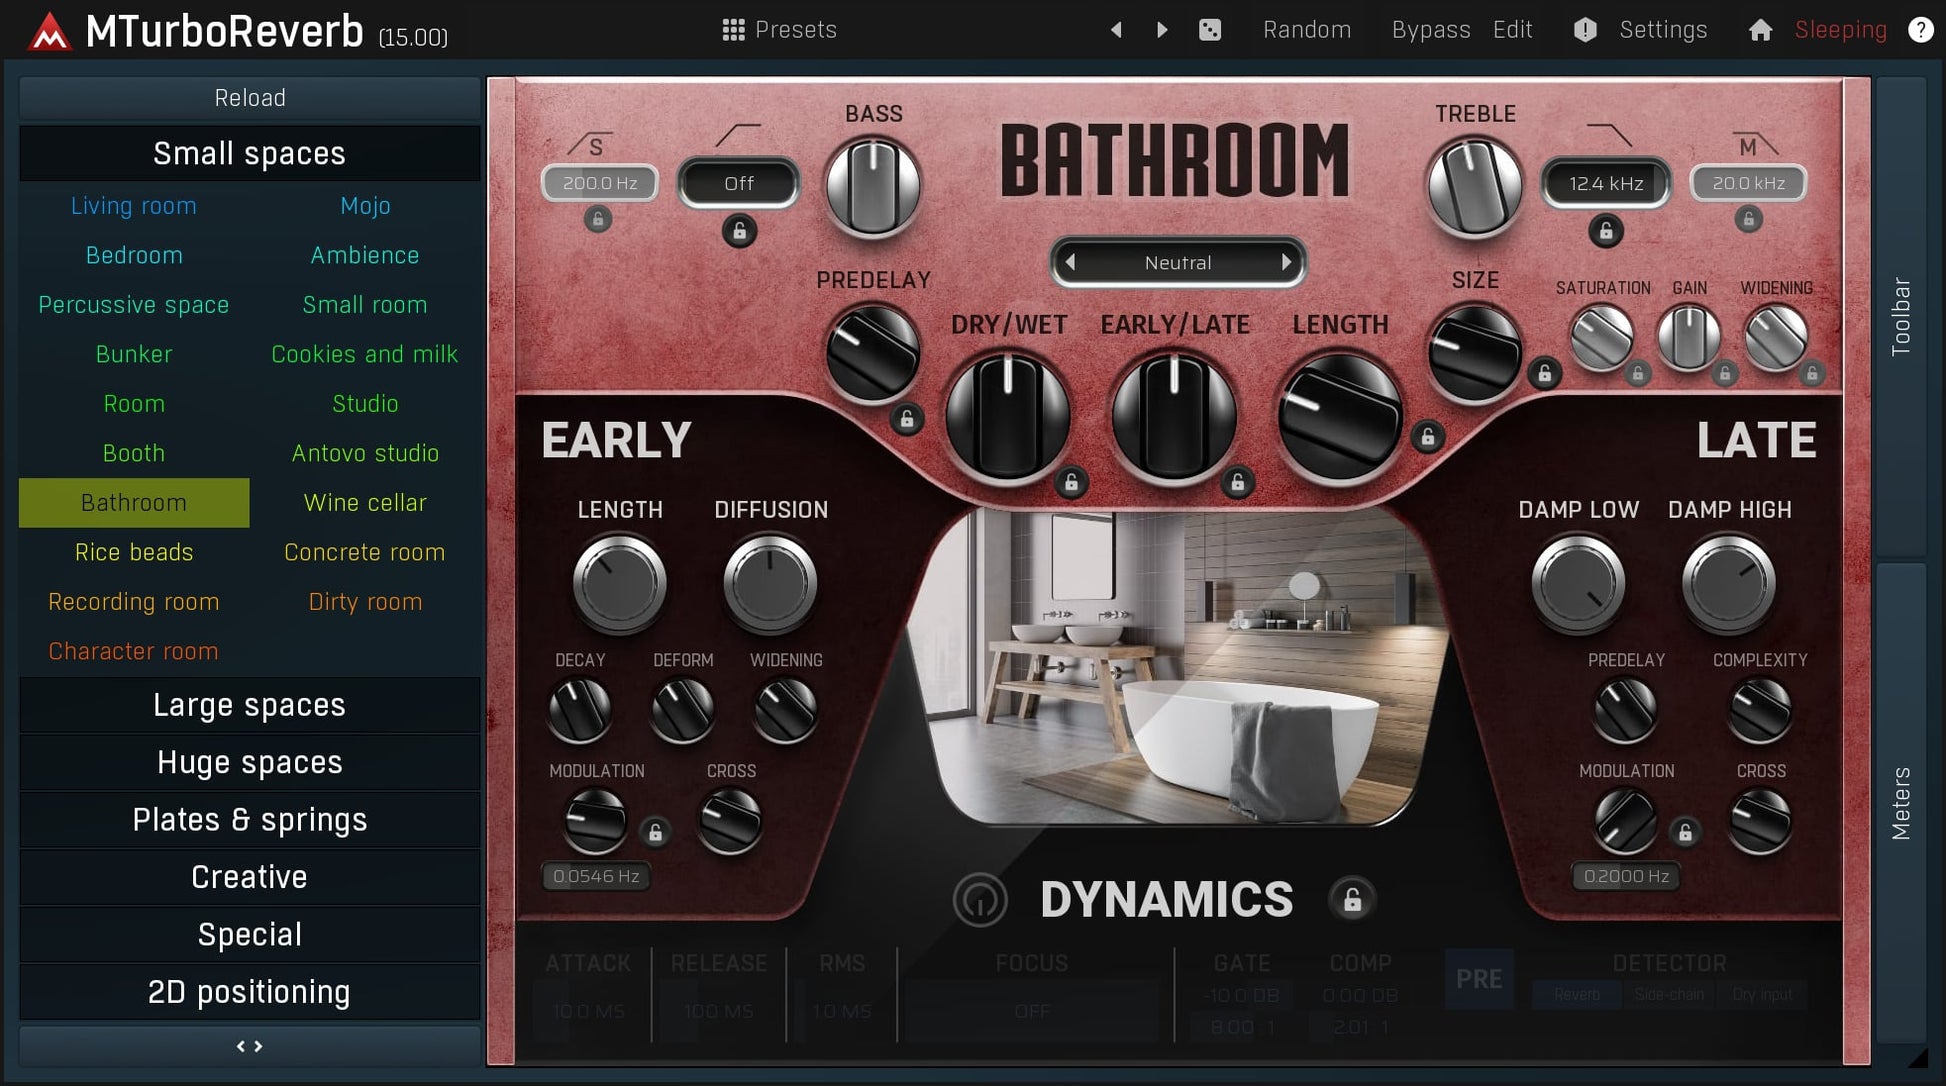Toggle the bass filter Off switch
Viewport: 1946px width, 1086px height.
point(737,183)
